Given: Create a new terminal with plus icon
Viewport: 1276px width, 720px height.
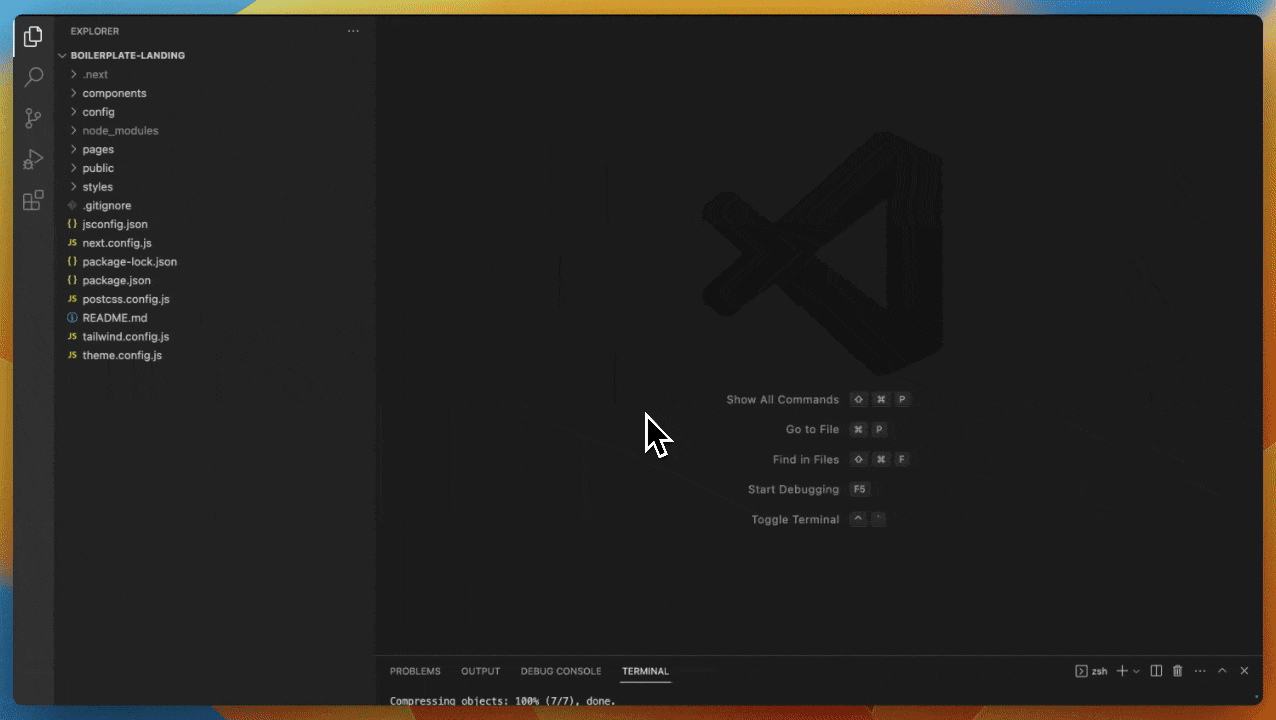Looking at the screenshot, I should point(1122,671).
